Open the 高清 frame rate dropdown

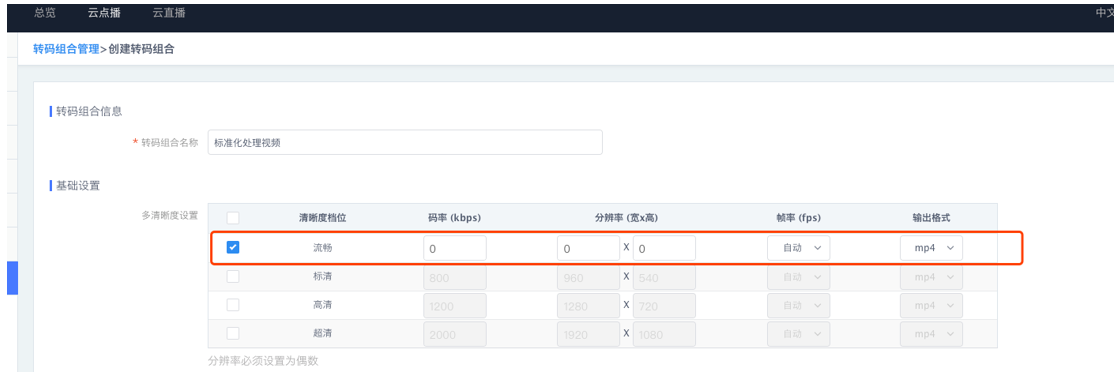point(799,305)
